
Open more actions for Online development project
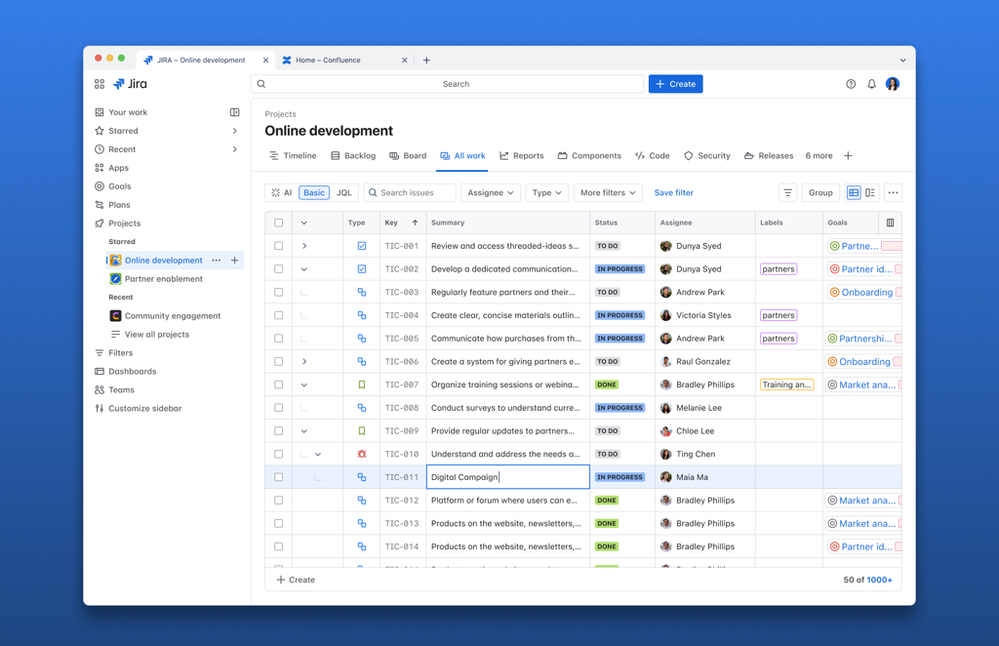pos(217,260)
